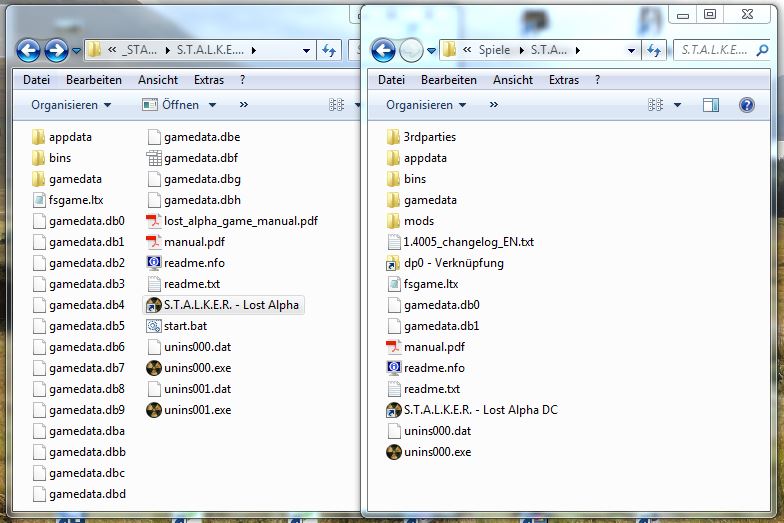Go back in the left Explorer window

pos(28,50)
